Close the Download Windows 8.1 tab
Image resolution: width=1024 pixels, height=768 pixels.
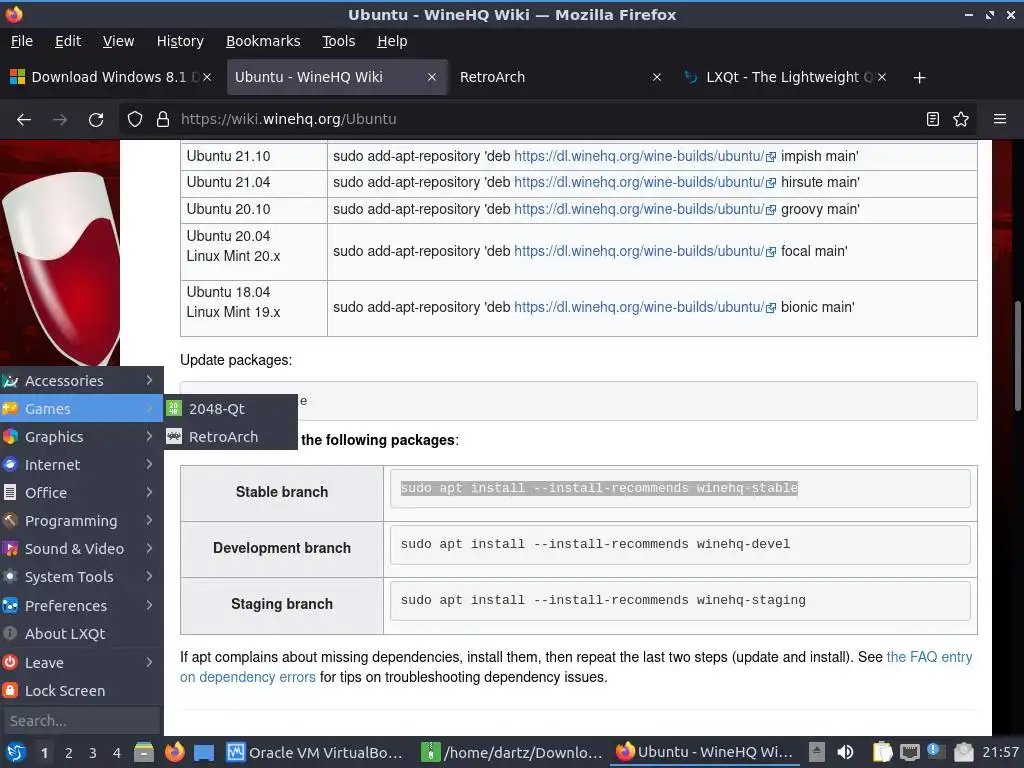point(207,77)
